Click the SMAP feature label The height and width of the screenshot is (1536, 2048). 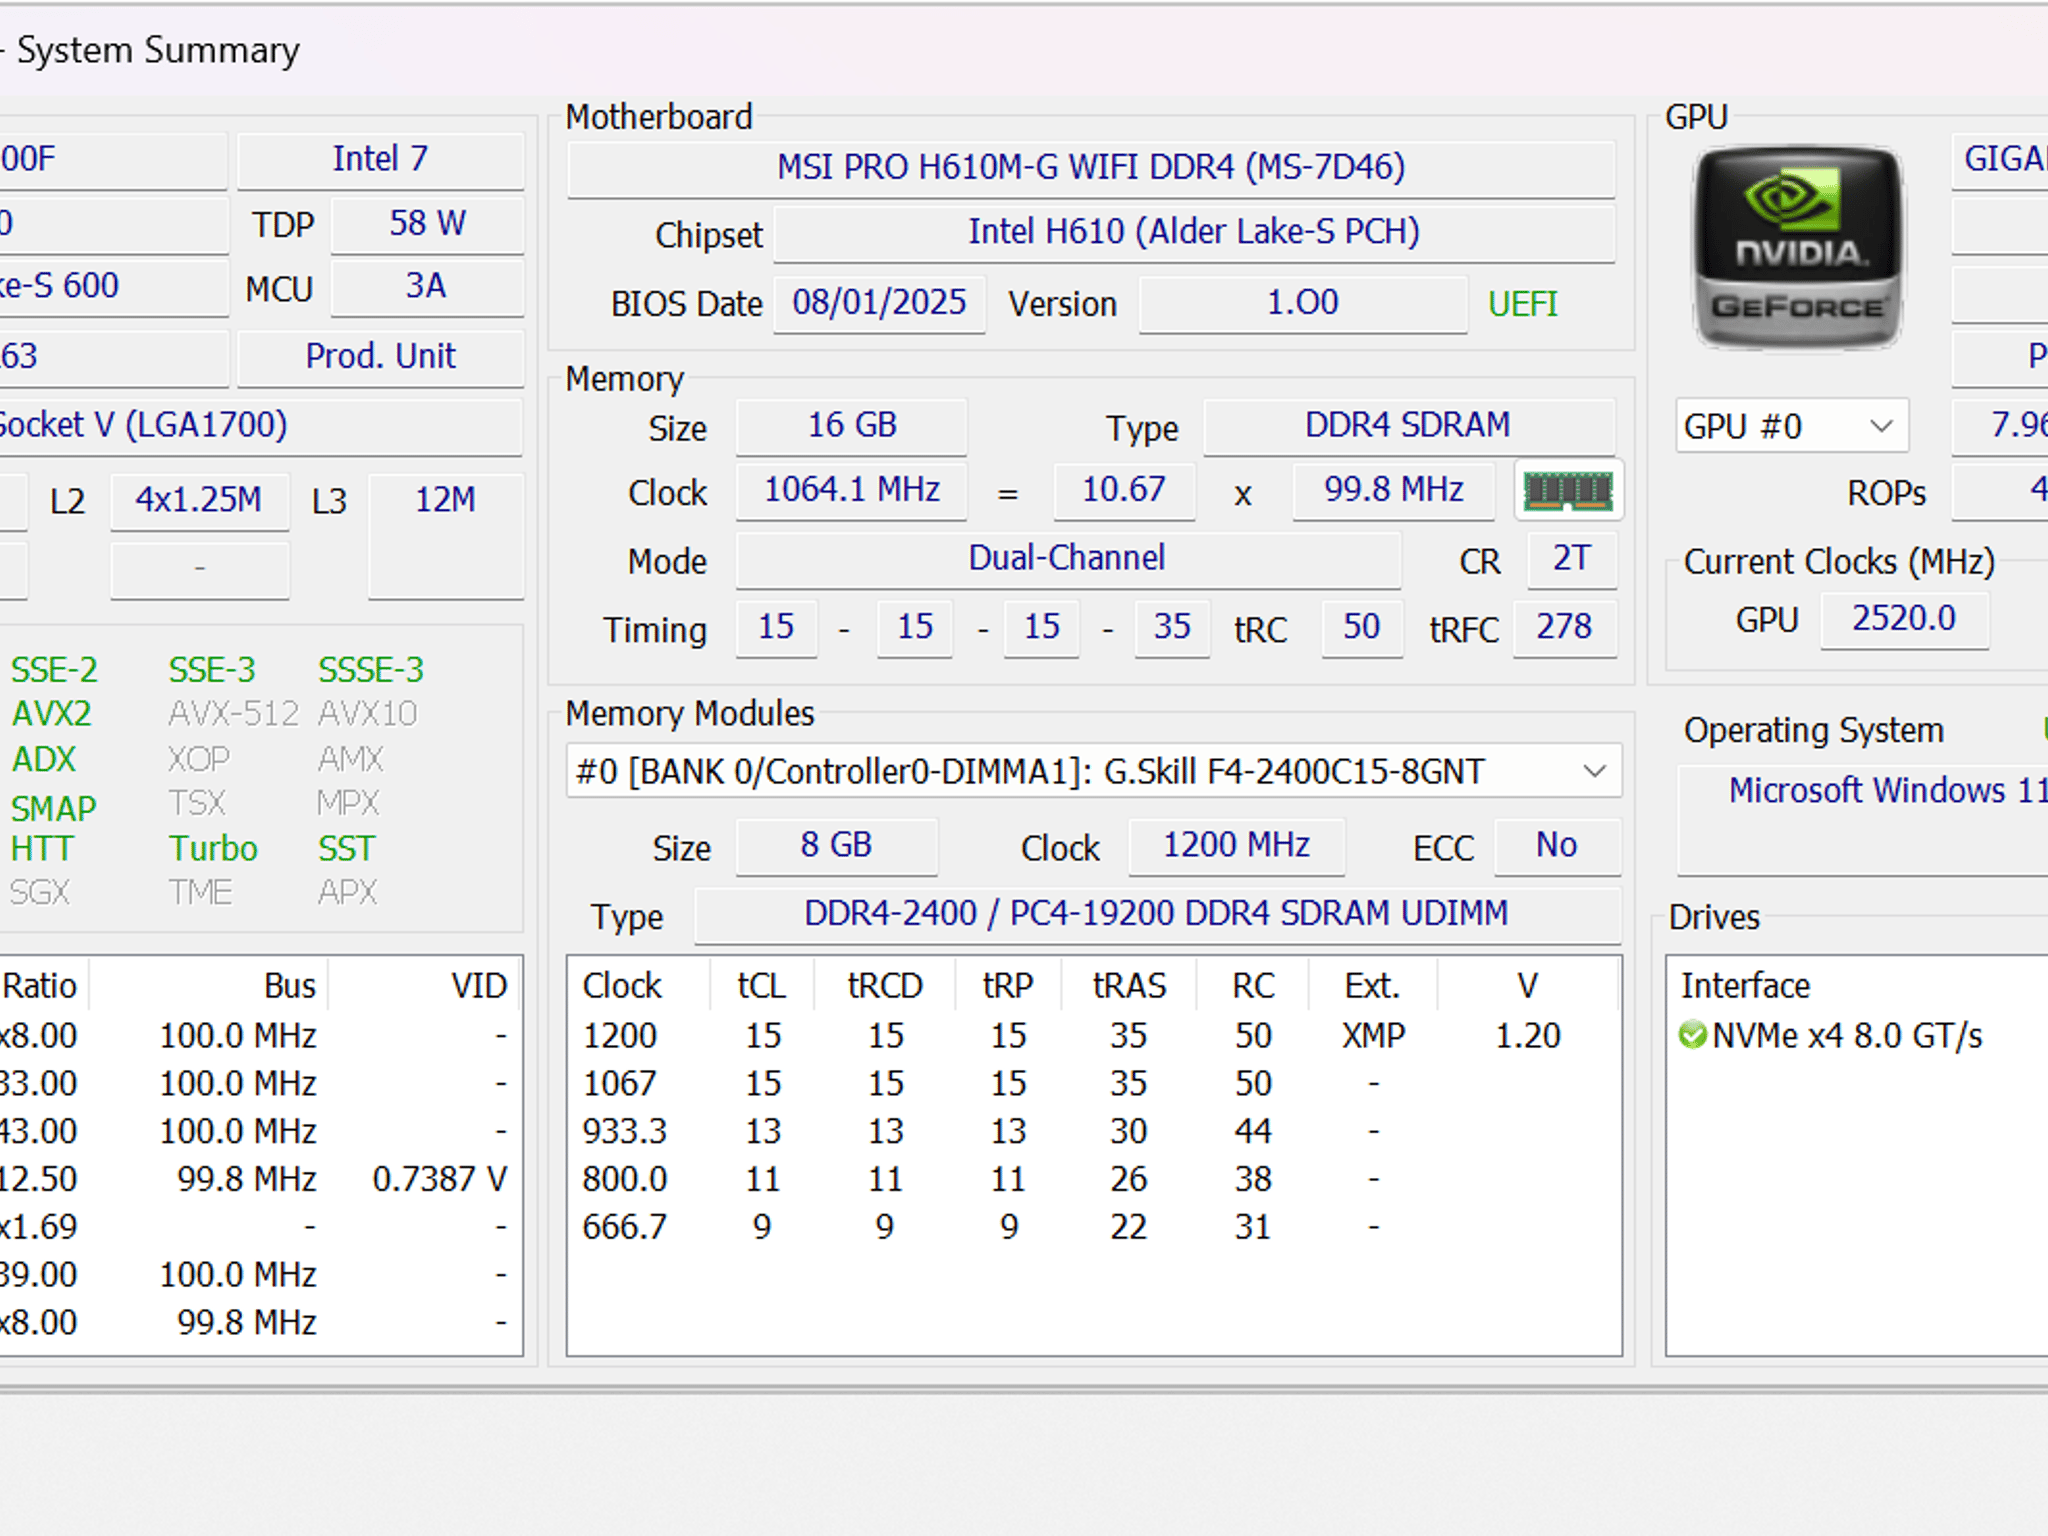click(53, 808)
